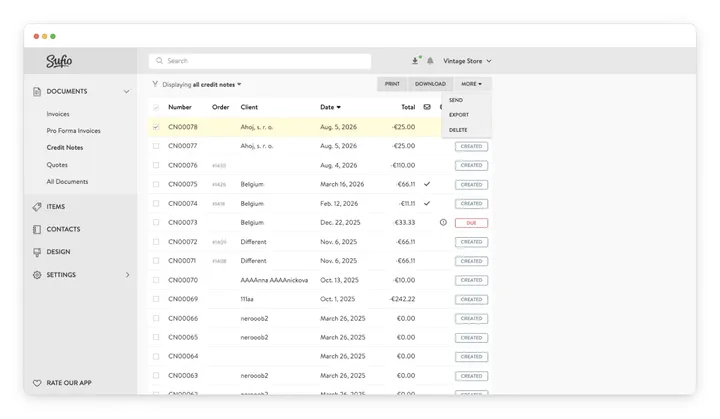This screenshot has width=720, height=419.
Task: Select the CN00074 row checkbox
Action: pyautogui.click(x=156, y=204)
